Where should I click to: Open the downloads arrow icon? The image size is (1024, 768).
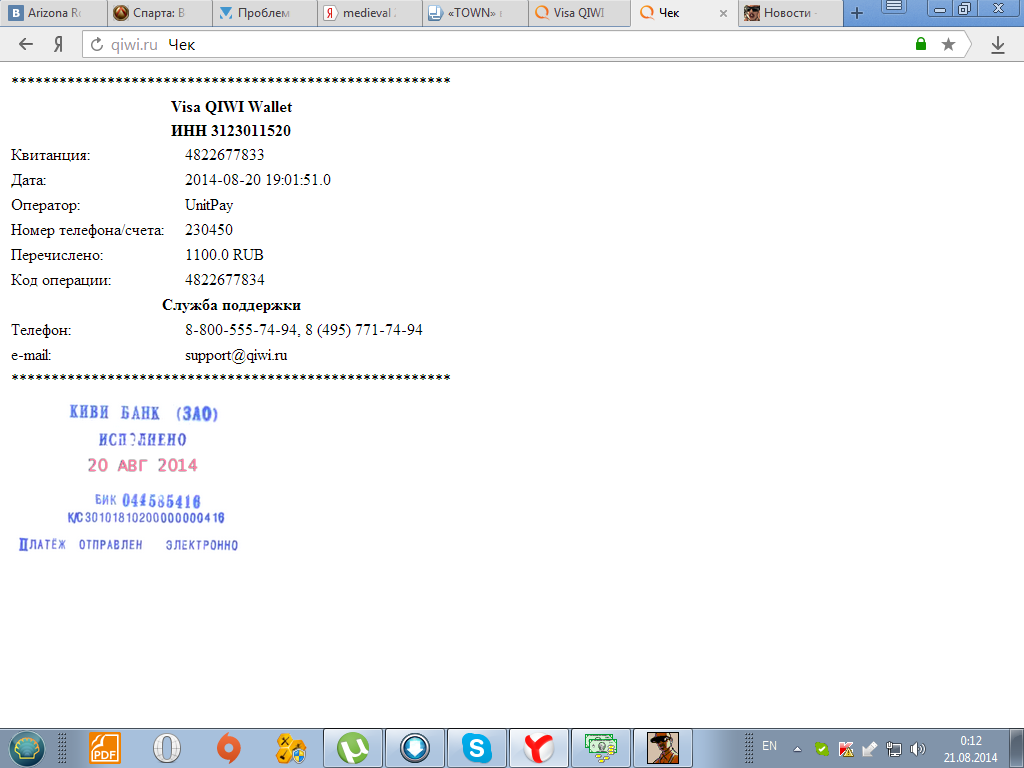(998, 44)
